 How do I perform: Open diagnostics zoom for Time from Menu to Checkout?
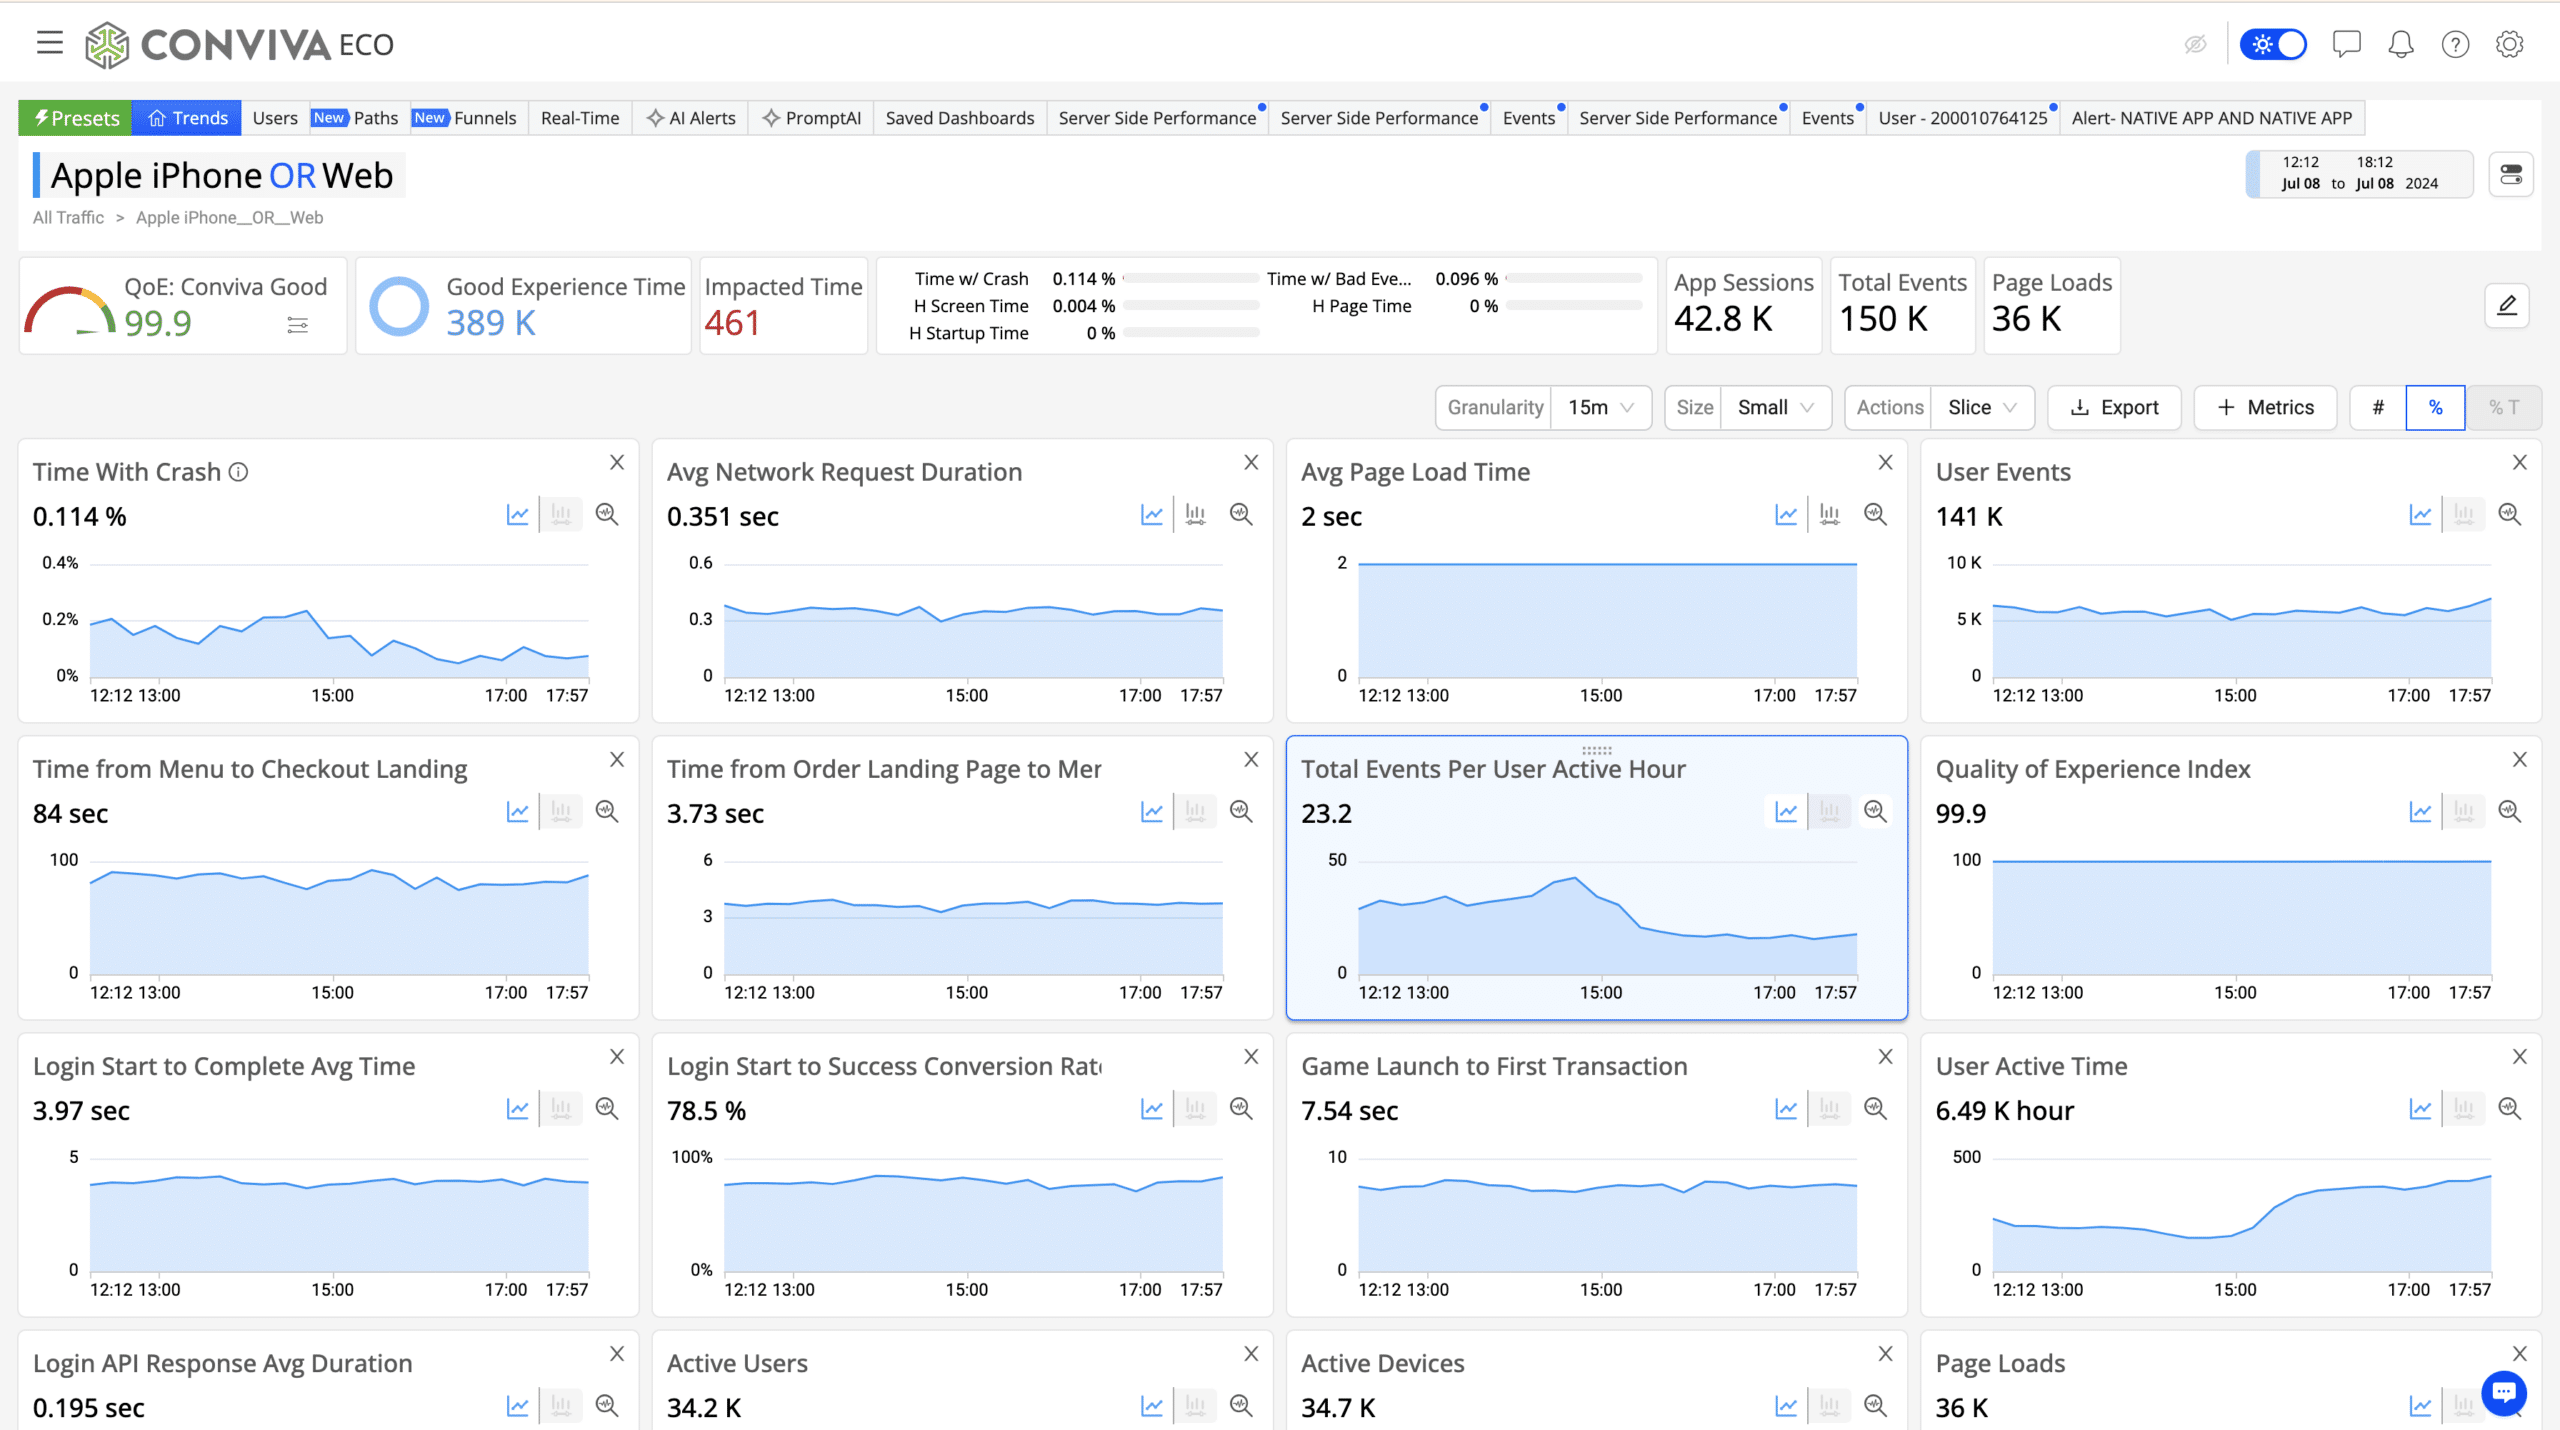[607, 812]
